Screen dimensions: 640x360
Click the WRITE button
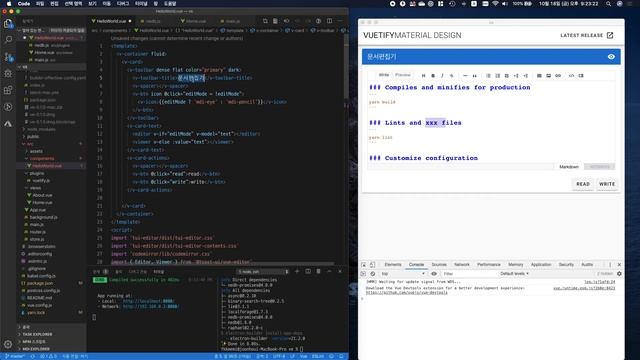coord(607,184)
